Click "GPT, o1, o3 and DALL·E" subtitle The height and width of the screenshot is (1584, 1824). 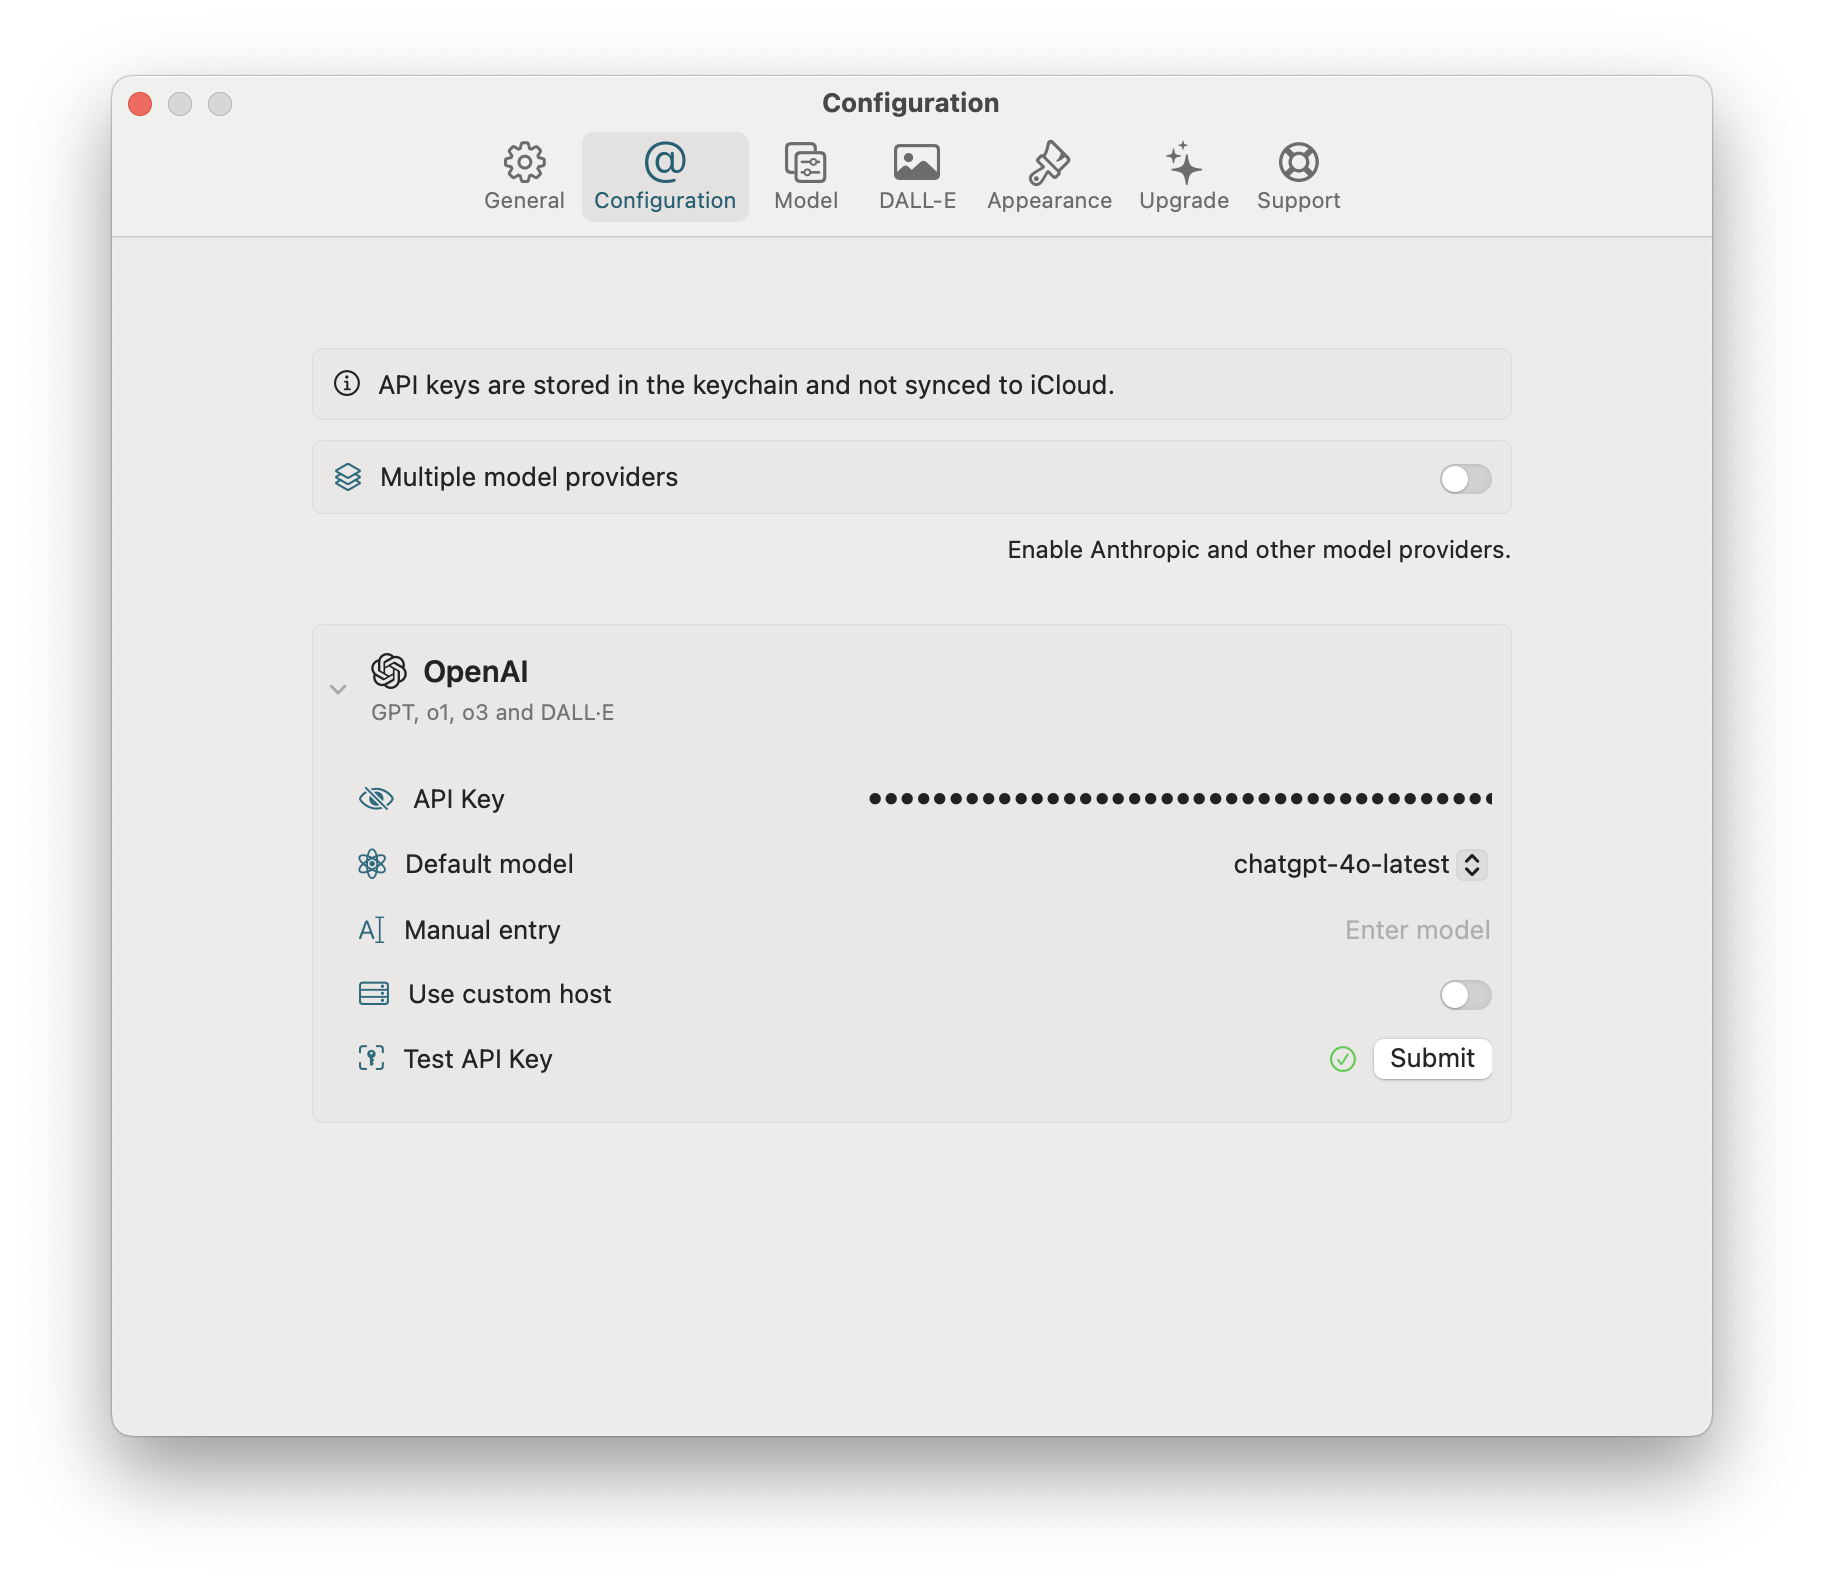coord(493,713)
